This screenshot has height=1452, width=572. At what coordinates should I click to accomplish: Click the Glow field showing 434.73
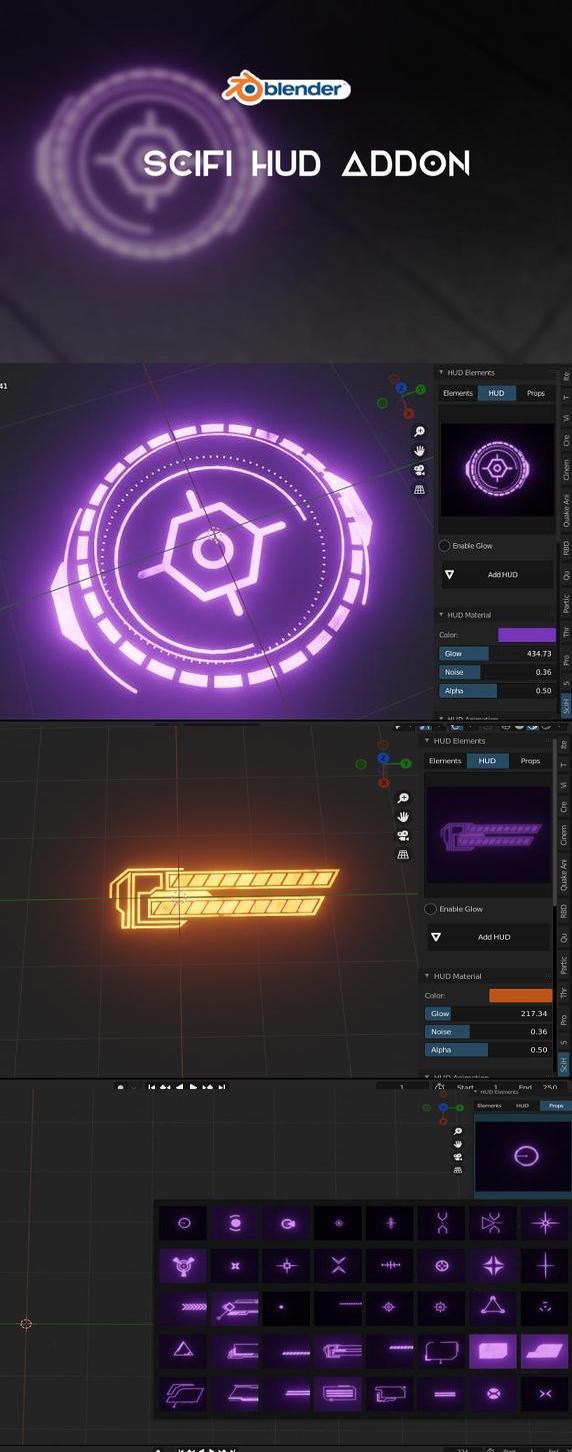click(x=497, y=653)
